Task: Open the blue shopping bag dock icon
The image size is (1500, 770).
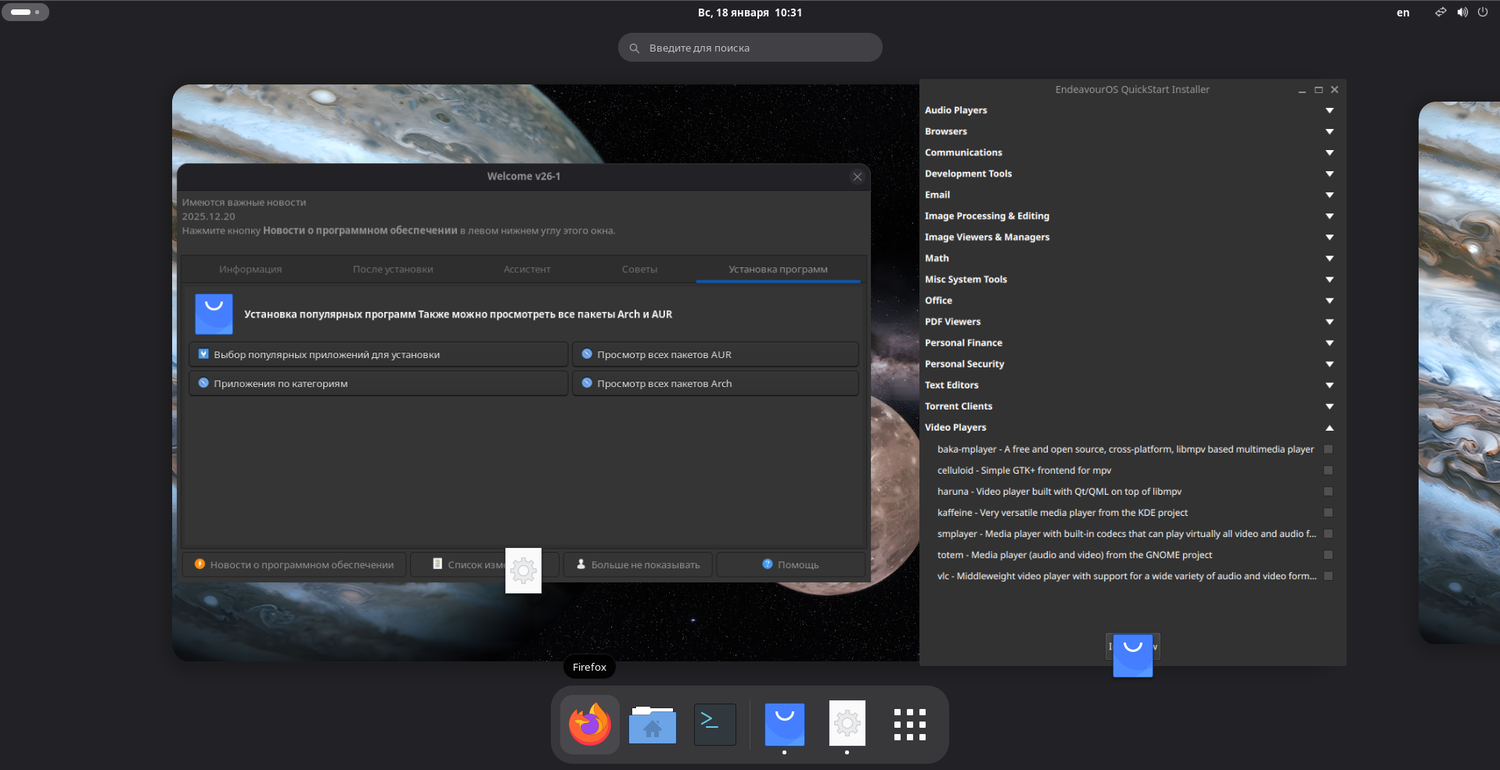Action: [785, 725]
